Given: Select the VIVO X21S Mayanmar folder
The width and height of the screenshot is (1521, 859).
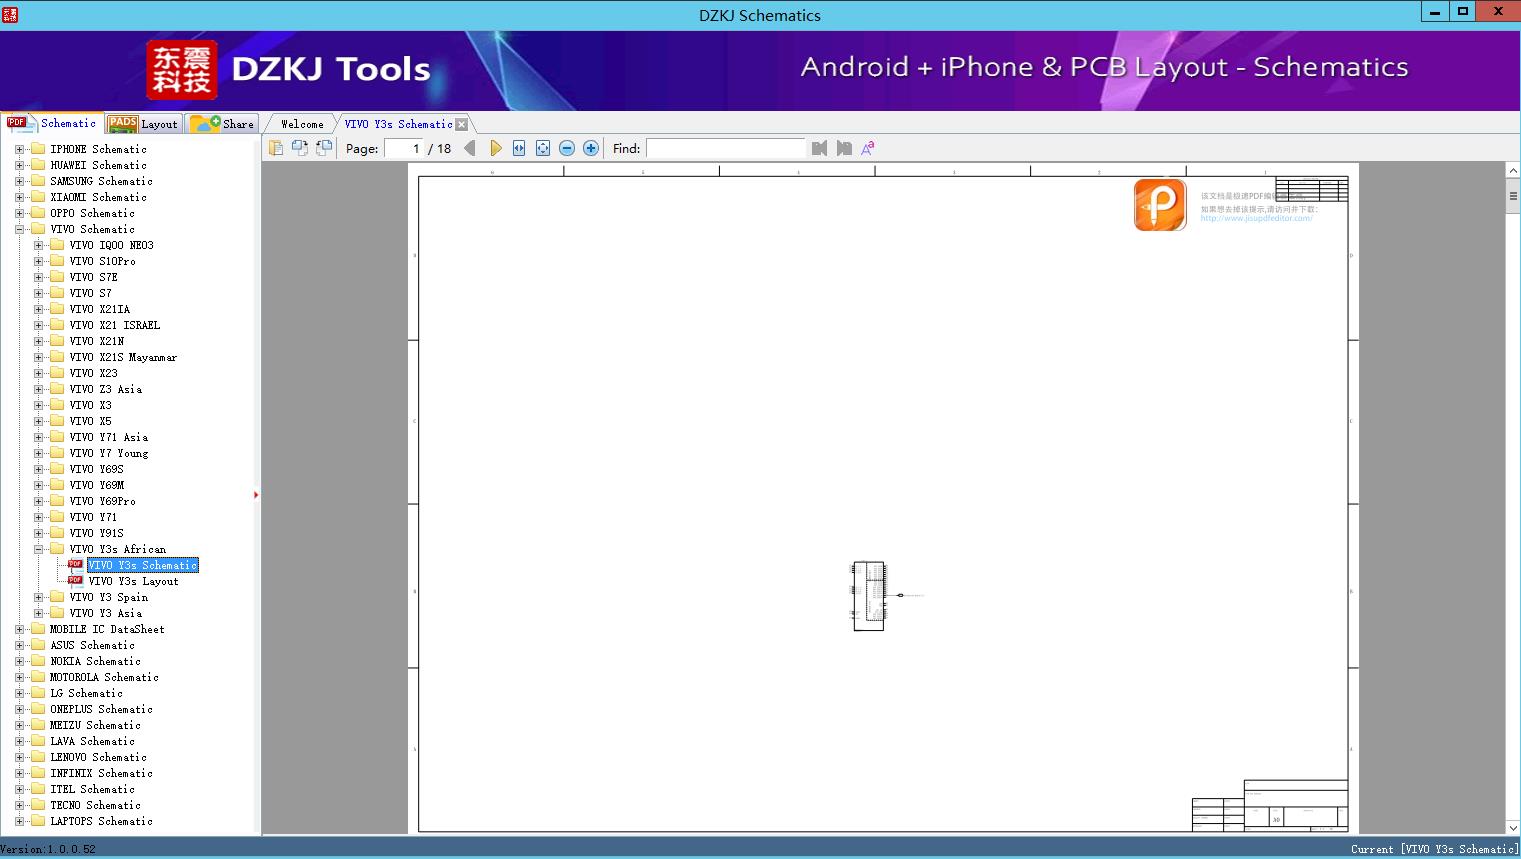Looking at the screenshot, I should (x=123, y=357).
